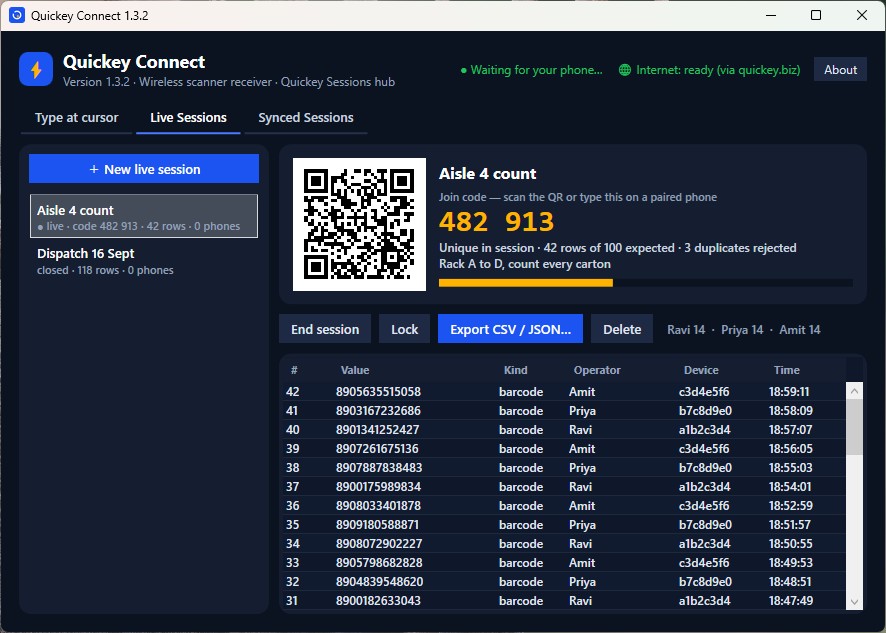Click barcode value 8908072902227
This screenshot has width=886, height=633.
pyautogui.click(x=379, y=544)
